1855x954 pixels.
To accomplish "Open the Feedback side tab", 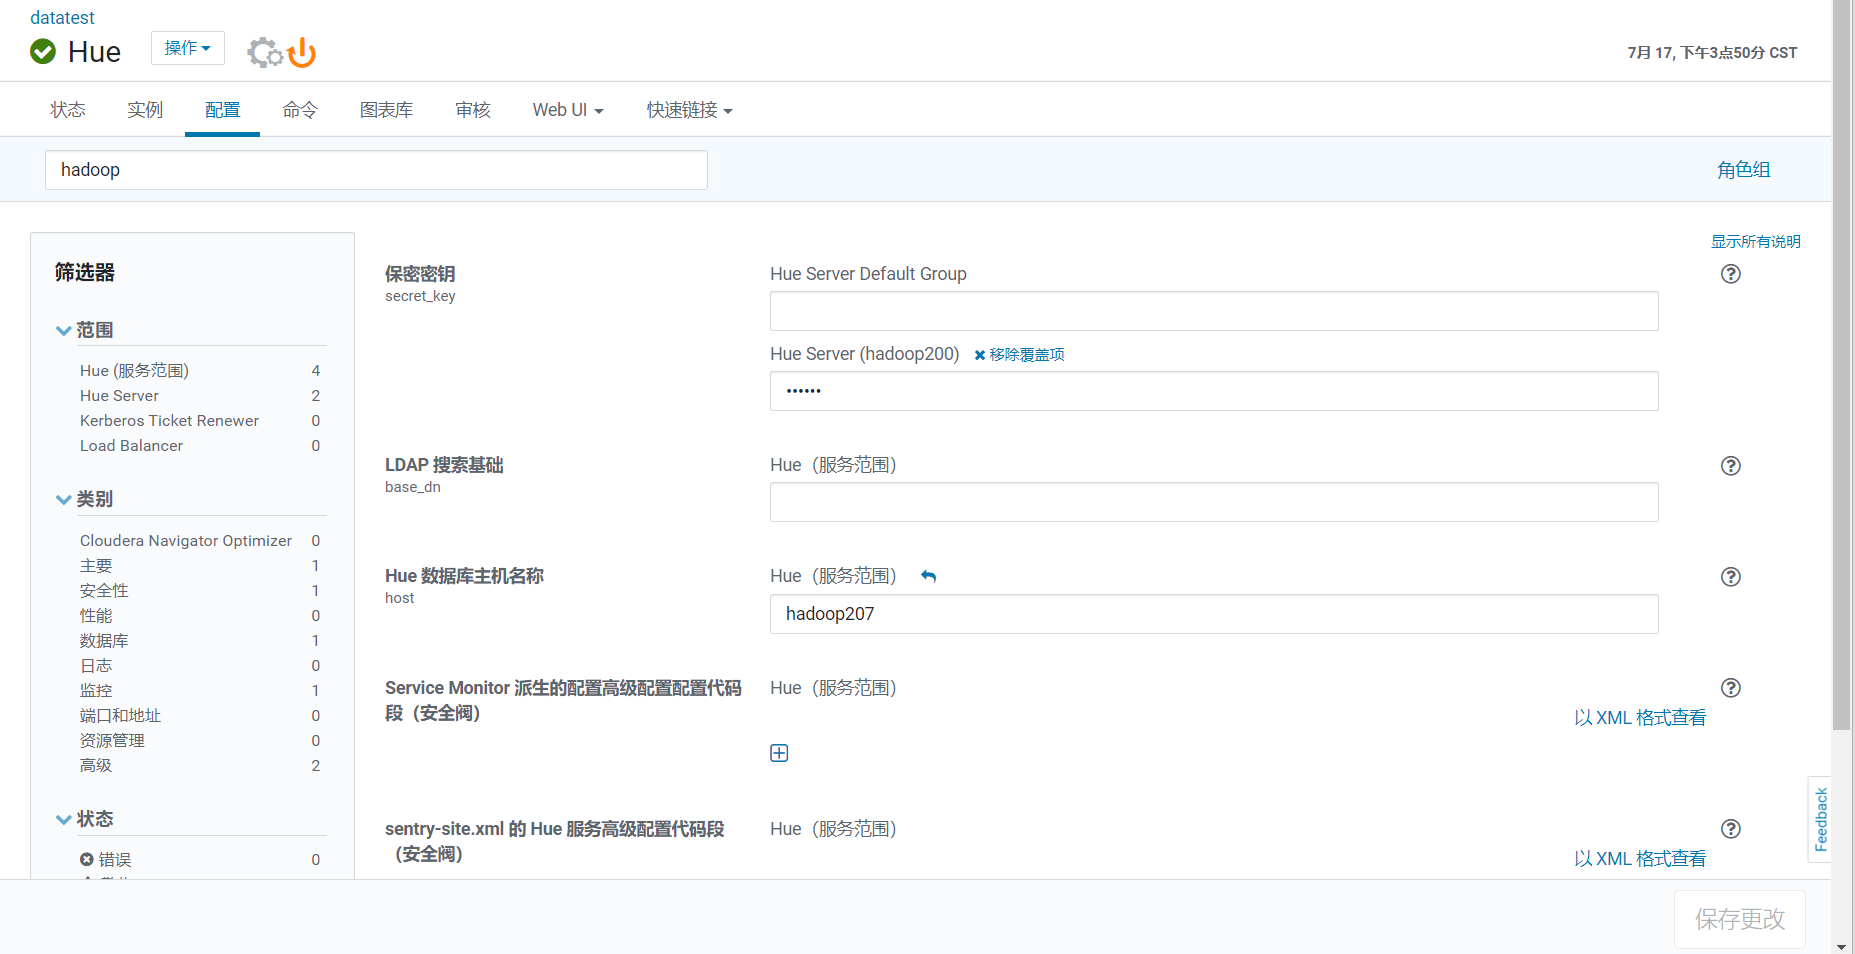I will coord(1820,819).
